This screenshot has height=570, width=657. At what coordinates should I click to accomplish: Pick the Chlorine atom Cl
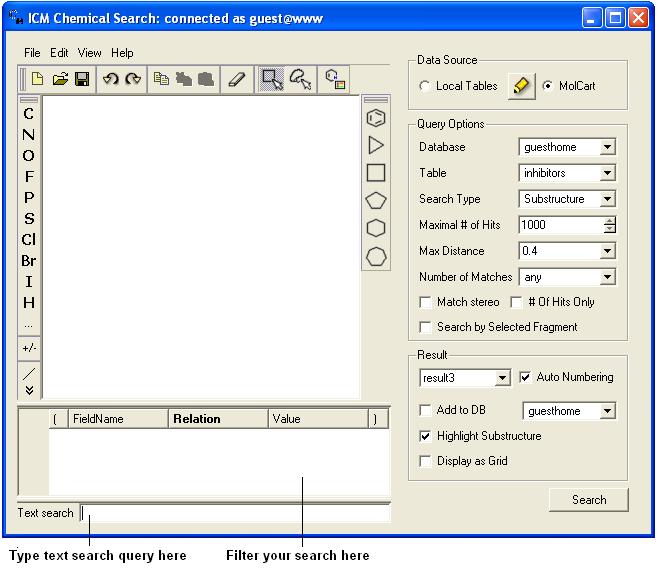coord(28,239)
